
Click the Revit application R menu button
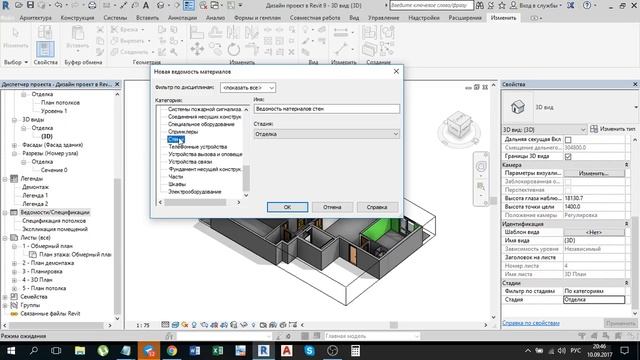(x=6, y=6)
